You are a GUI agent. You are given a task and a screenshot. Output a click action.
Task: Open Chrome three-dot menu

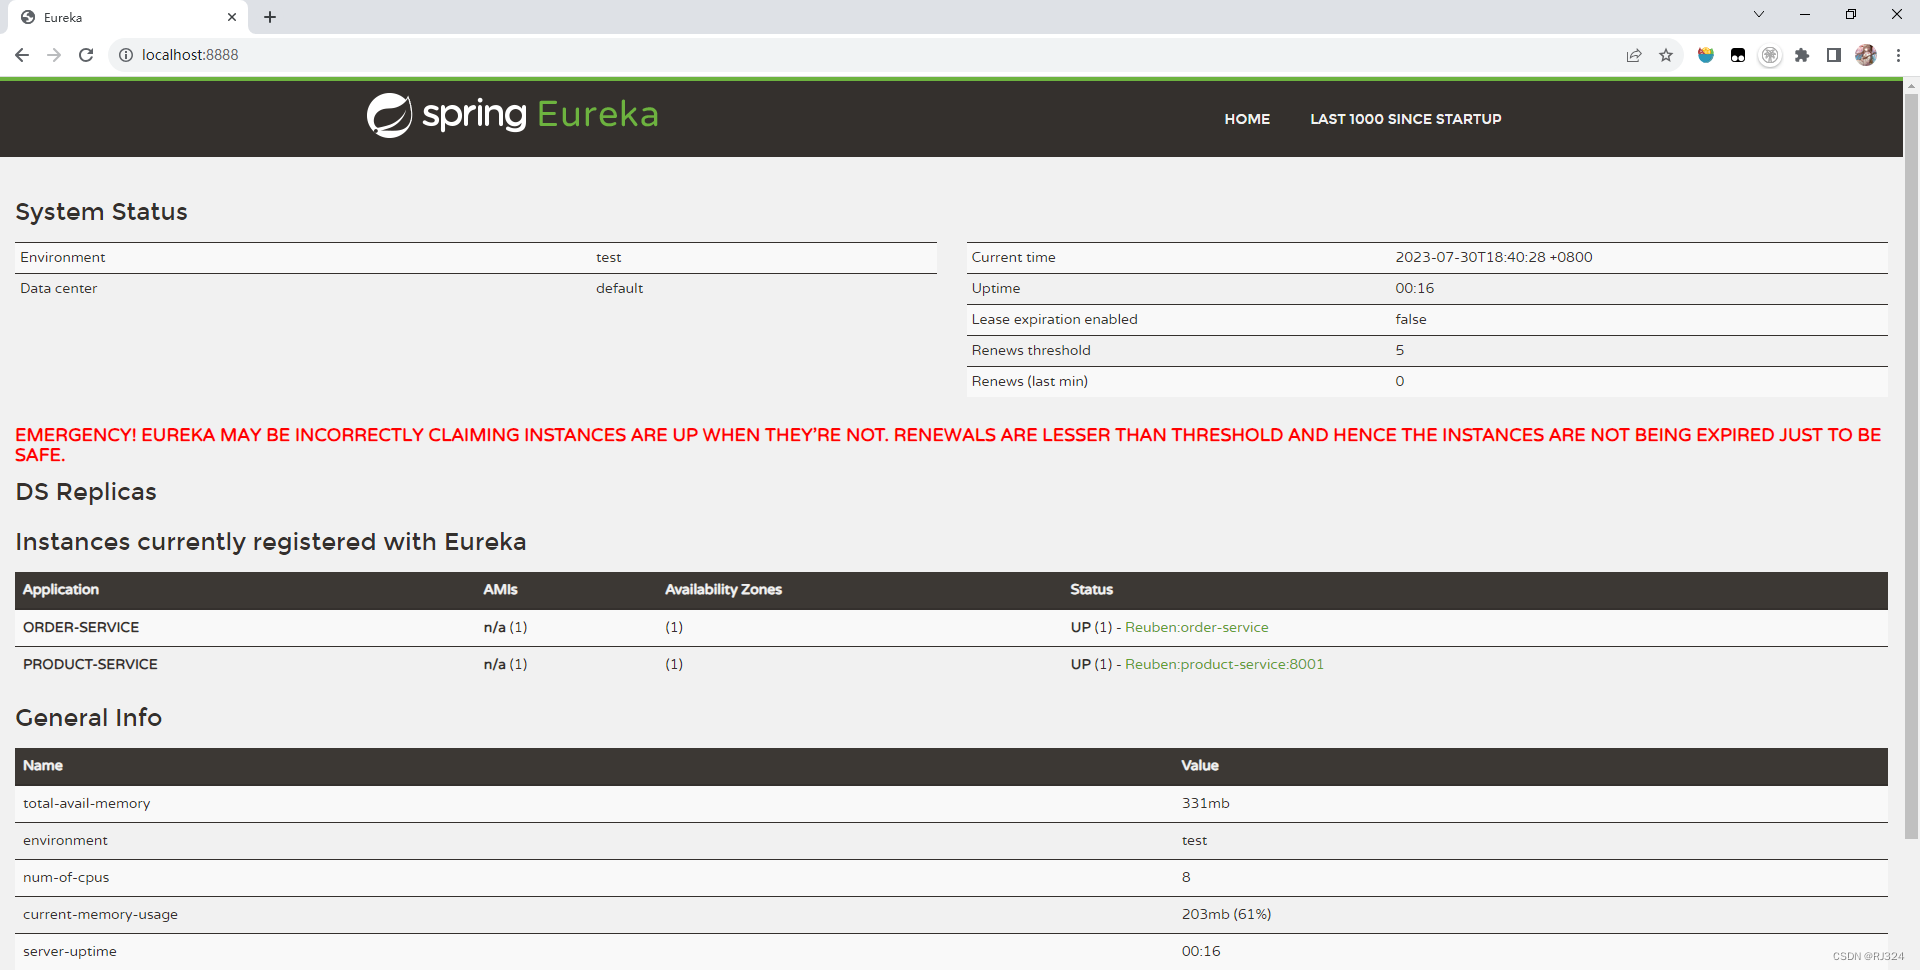(x=1898, y=55)
